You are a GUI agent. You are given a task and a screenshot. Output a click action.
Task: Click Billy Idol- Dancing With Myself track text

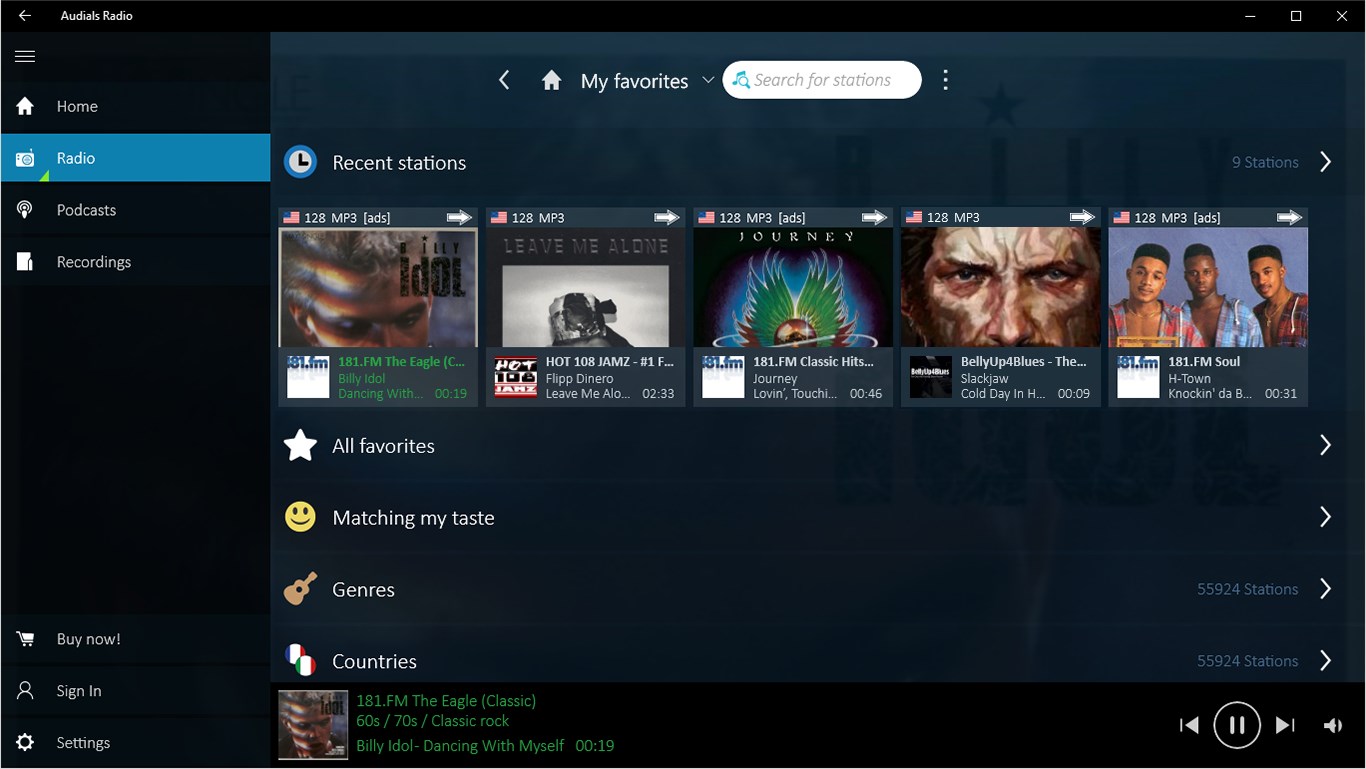460,746
